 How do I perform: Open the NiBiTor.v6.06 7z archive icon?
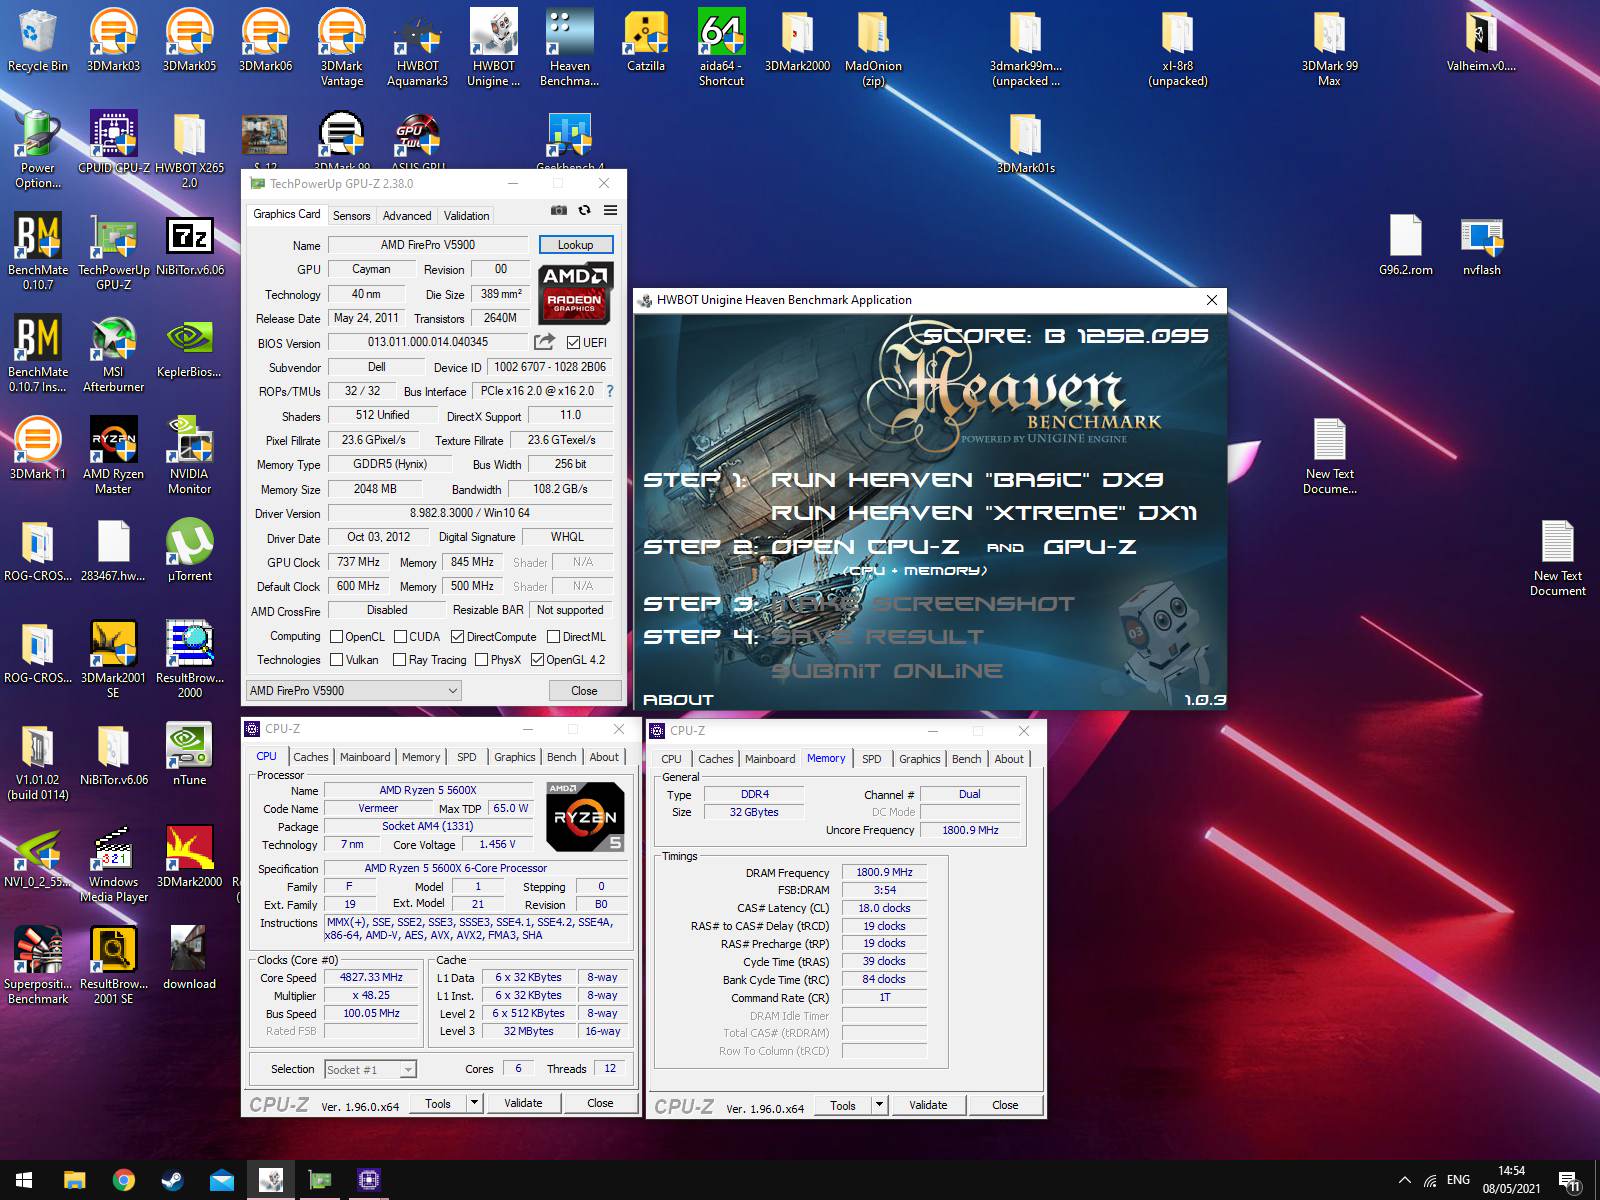[x=190, y=246]
